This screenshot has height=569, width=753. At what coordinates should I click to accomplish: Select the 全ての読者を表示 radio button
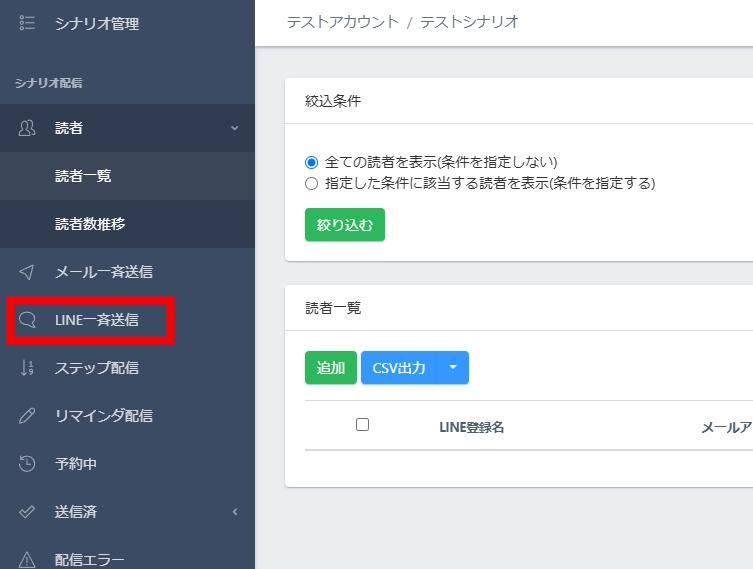(x=311, y=162)
